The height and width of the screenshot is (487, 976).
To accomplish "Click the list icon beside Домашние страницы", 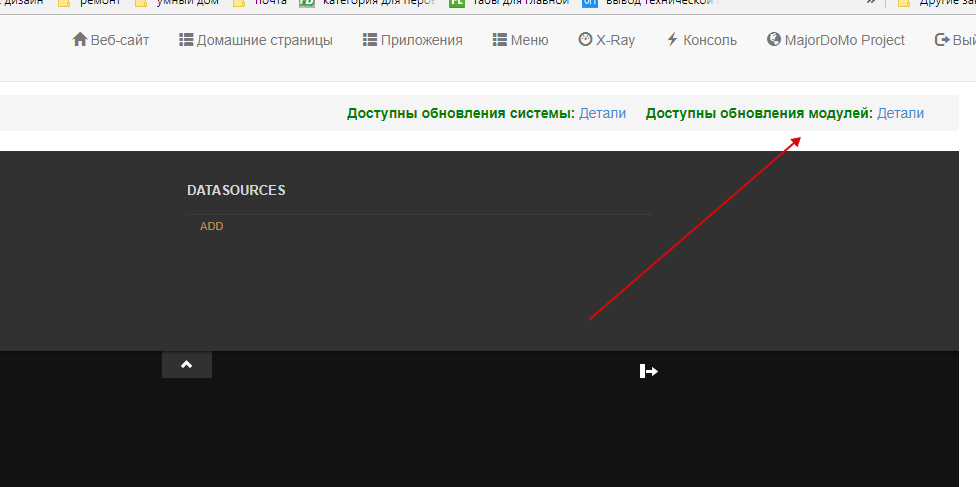I will [x=186, y=40].
